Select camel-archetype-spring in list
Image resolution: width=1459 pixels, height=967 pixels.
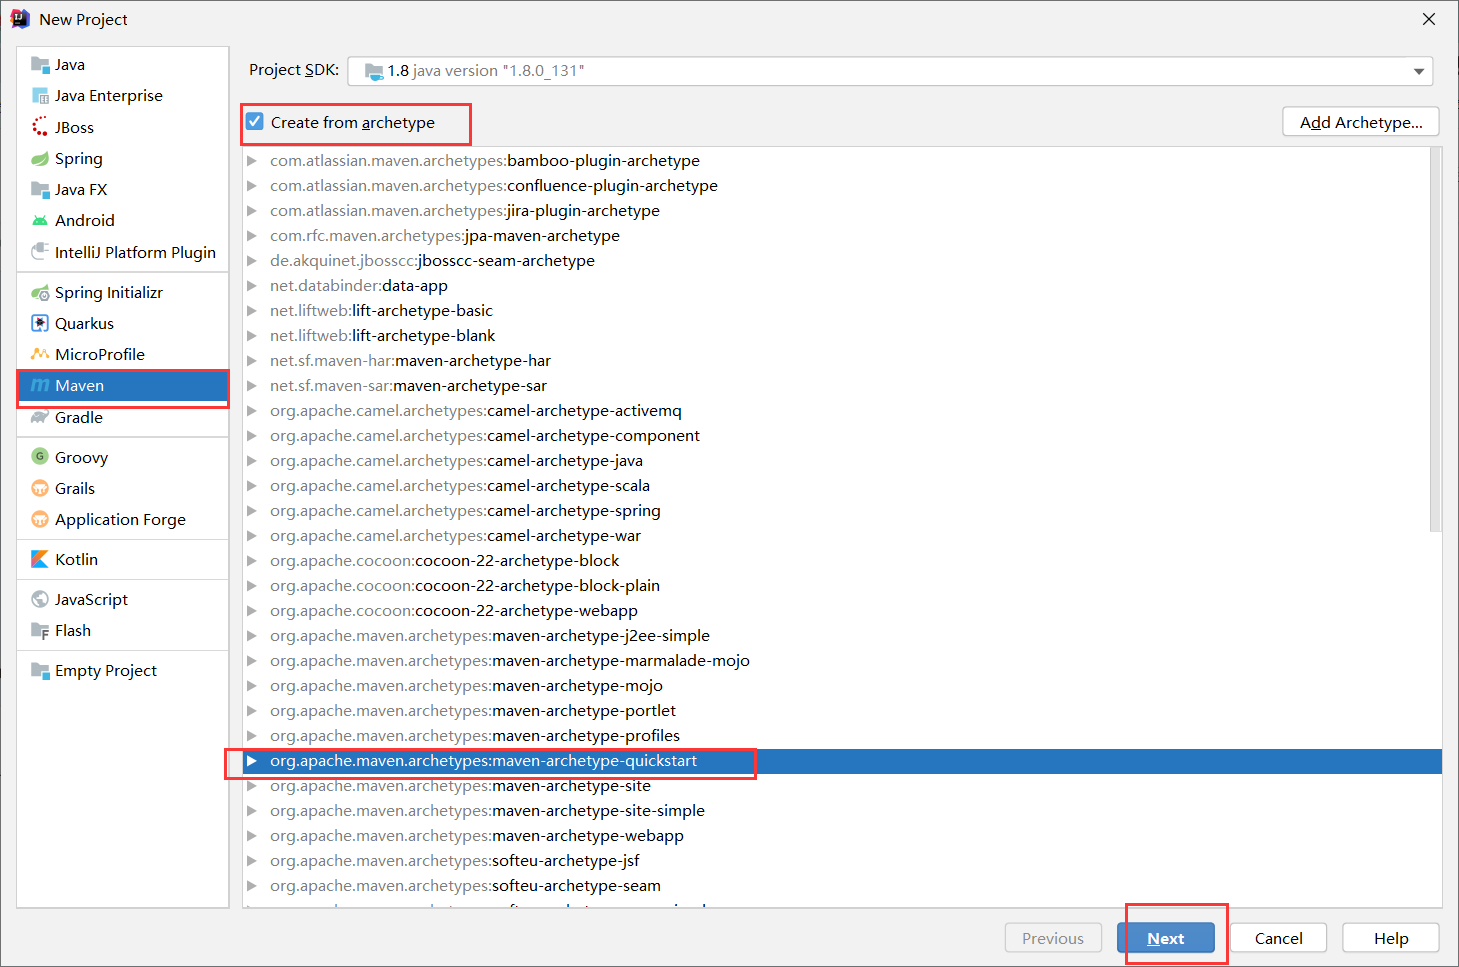pos(842,511)
